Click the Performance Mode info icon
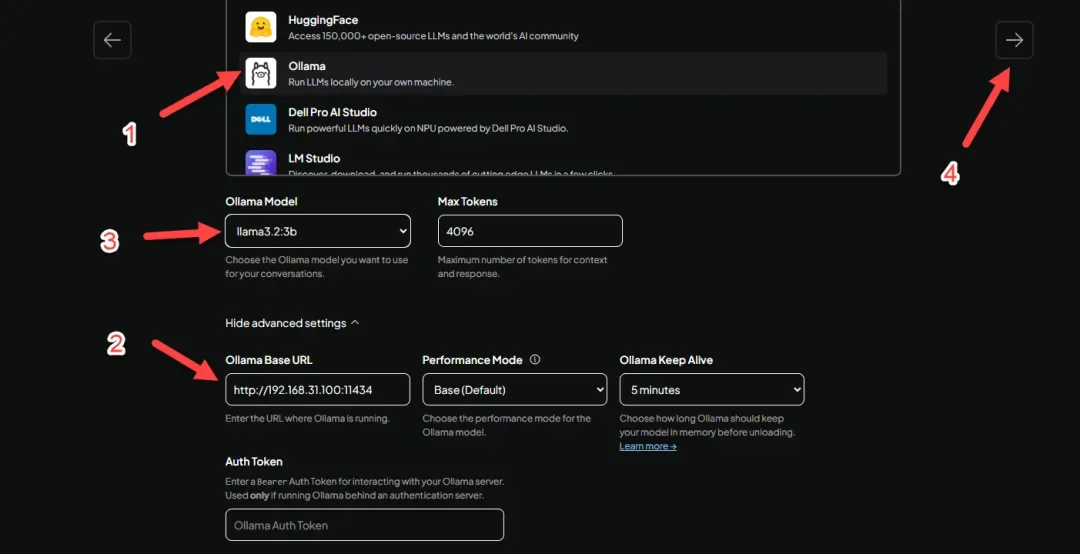Screen dimensions: 1080x554 point(535,360)
